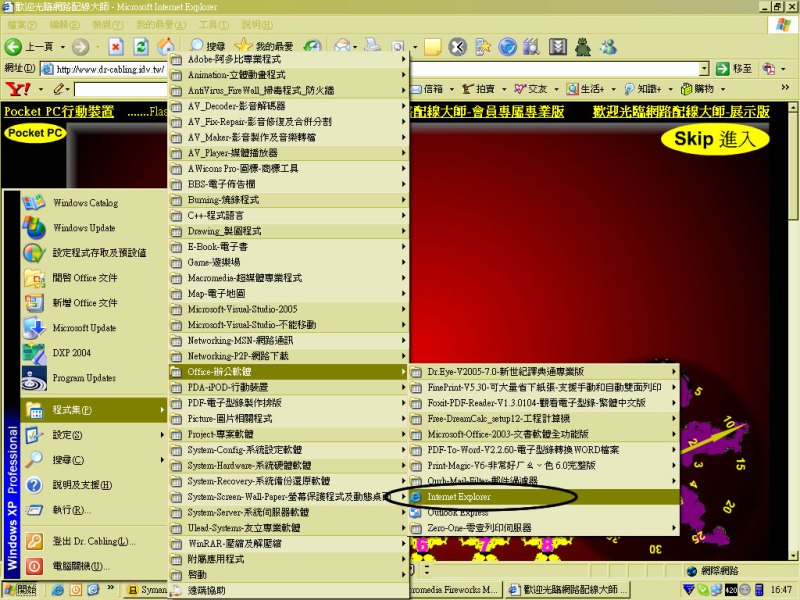The width and height of the screenshot is (800, 600).
Task: Click the Yahoo Y! logo
Action: 18,89
